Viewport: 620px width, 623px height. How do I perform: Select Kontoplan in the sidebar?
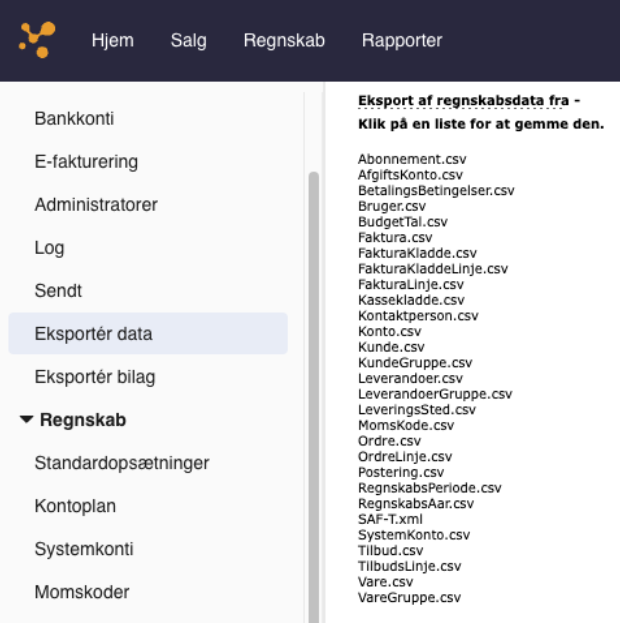[75, 506]
